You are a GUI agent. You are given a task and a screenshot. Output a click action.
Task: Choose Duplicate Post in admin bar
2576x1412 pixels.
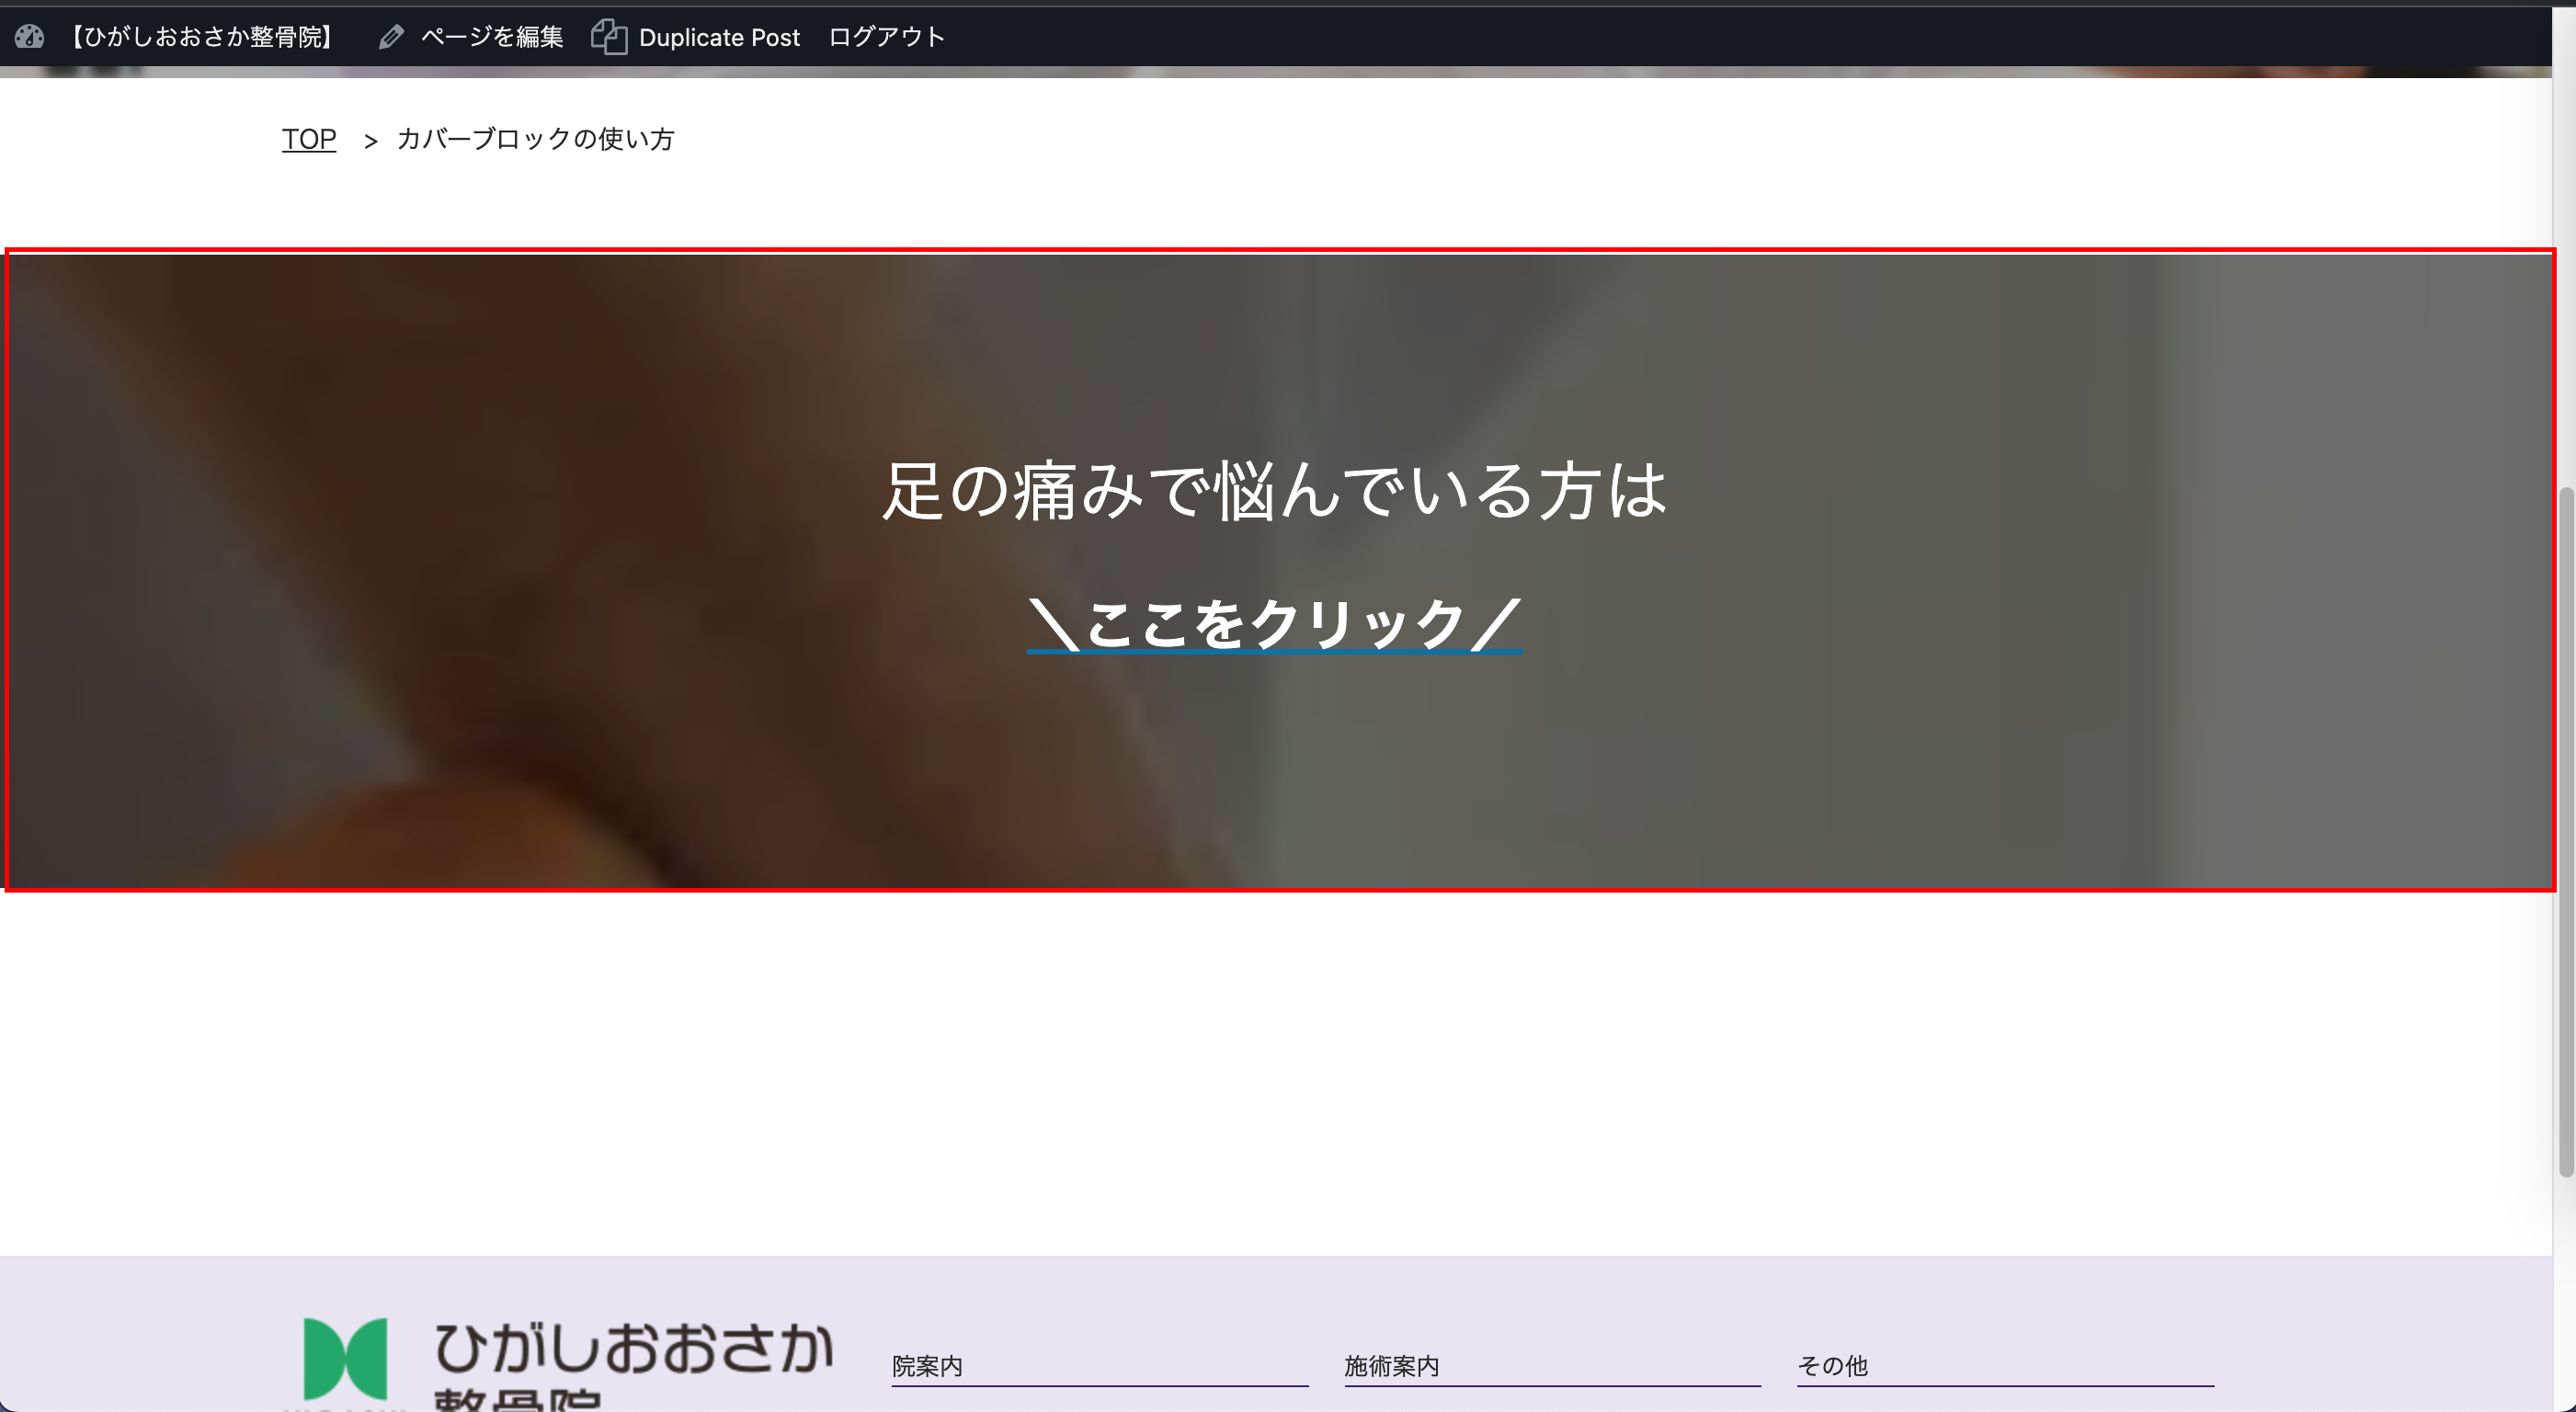[x=719, y=37]
